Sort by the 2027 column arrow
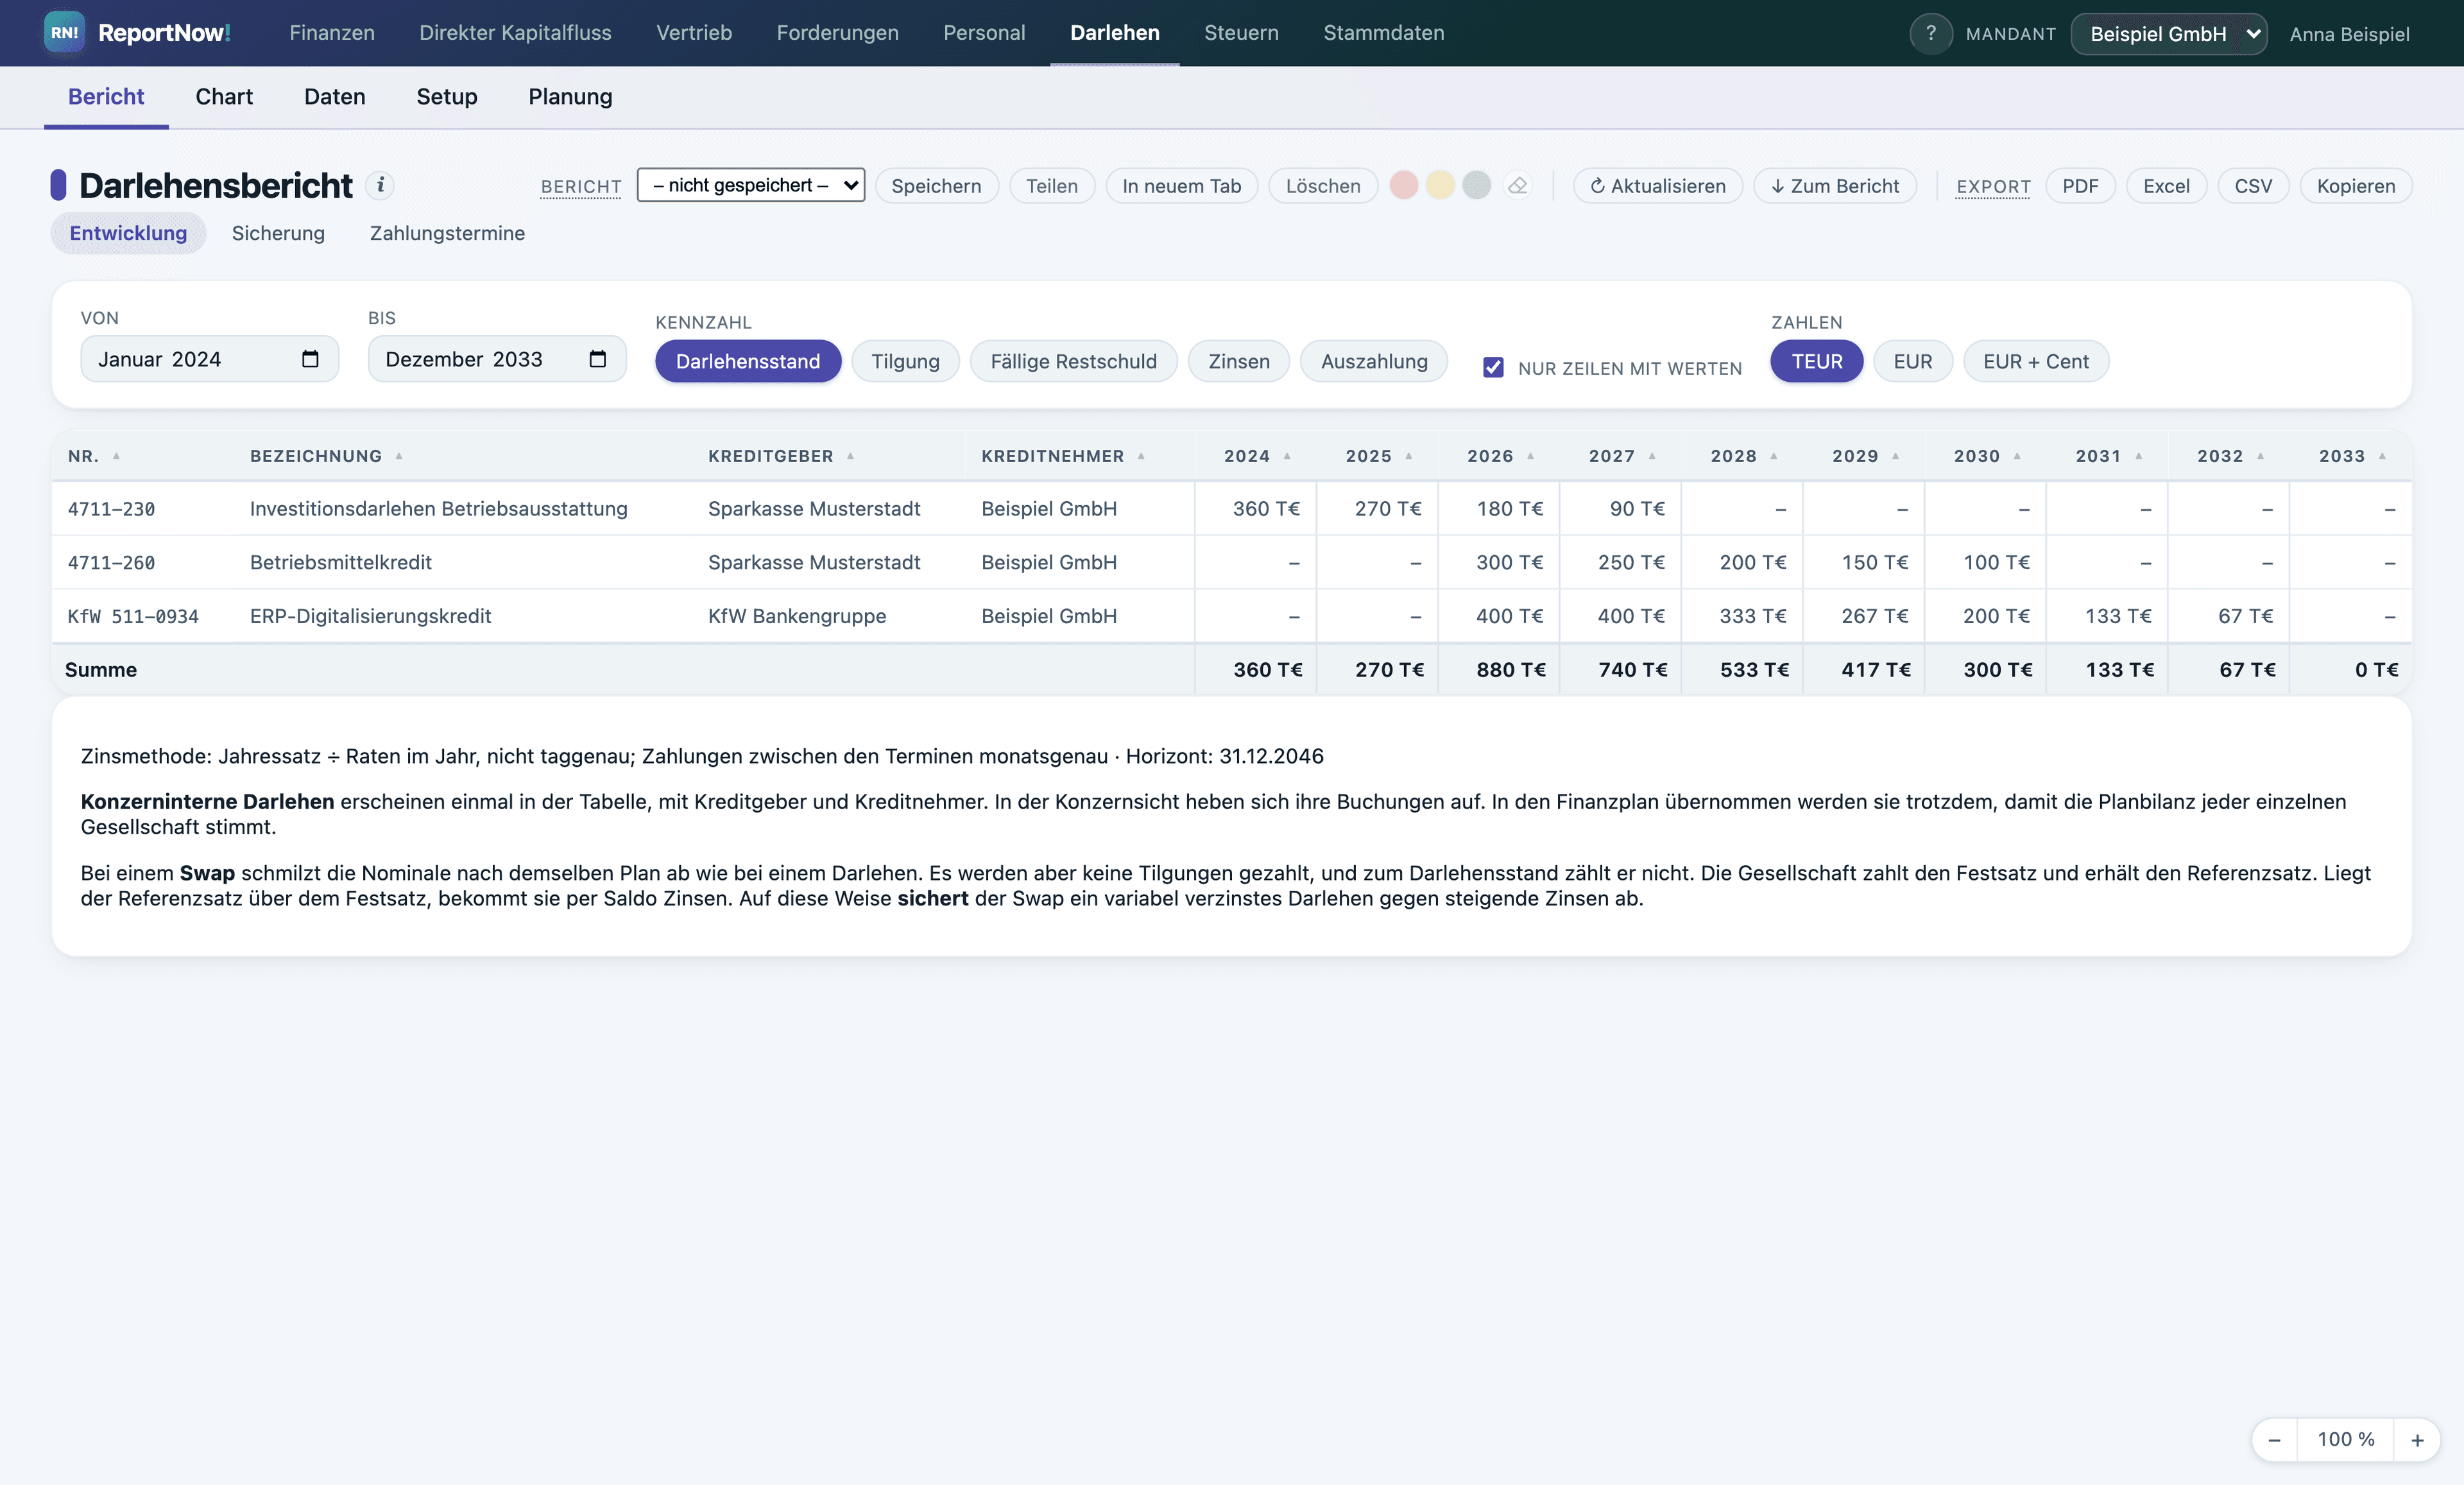This screenshot has width=2464, height=1485. click(1652, 456)
